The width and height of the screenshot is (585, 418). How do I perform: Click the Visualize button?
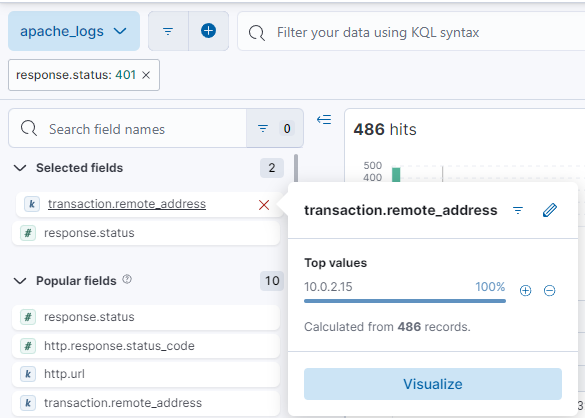(433, 384)
